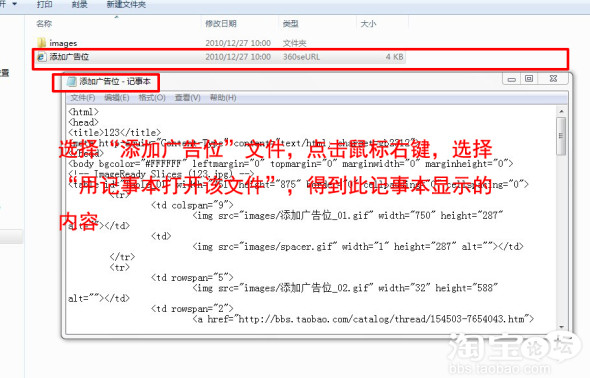
Task: Maximize the Notepad window
Action: (529, 79)
